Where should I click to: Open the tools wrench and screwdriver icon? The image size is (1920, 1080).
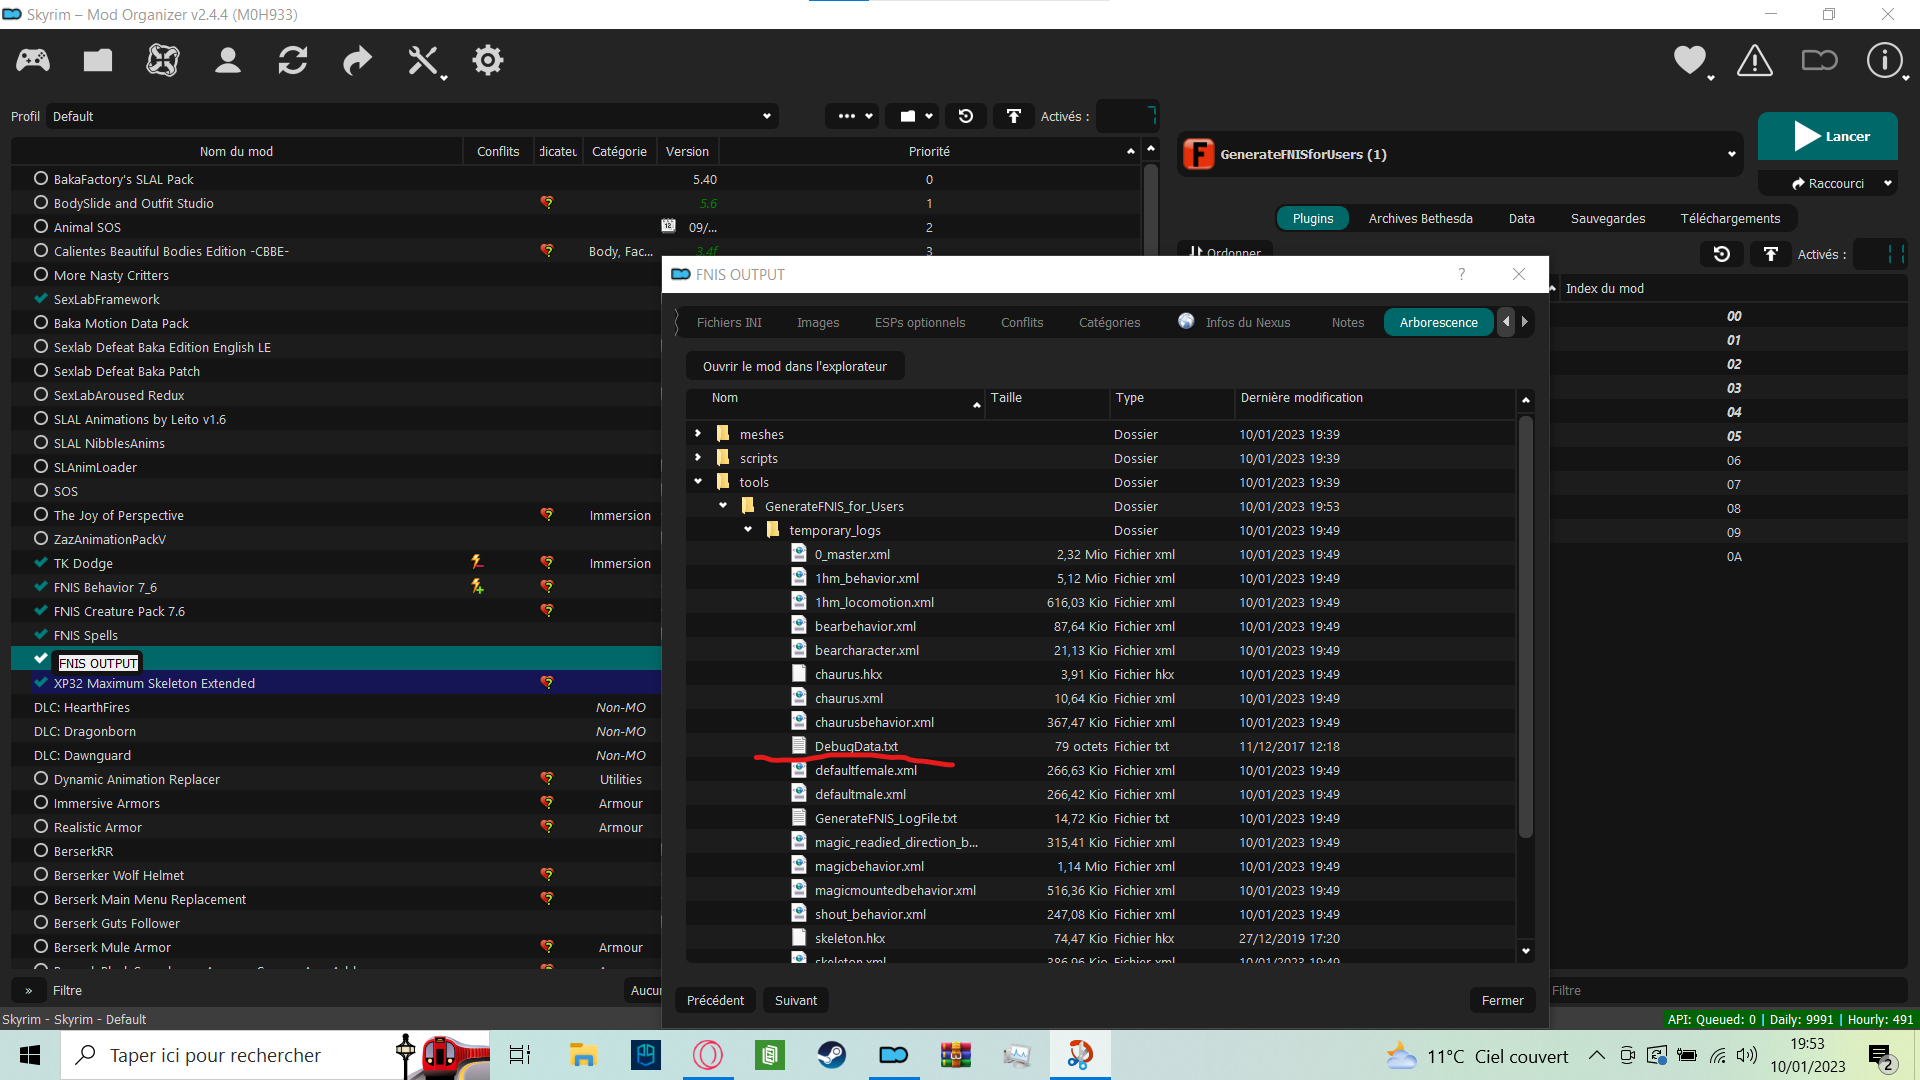click(424, 61)
